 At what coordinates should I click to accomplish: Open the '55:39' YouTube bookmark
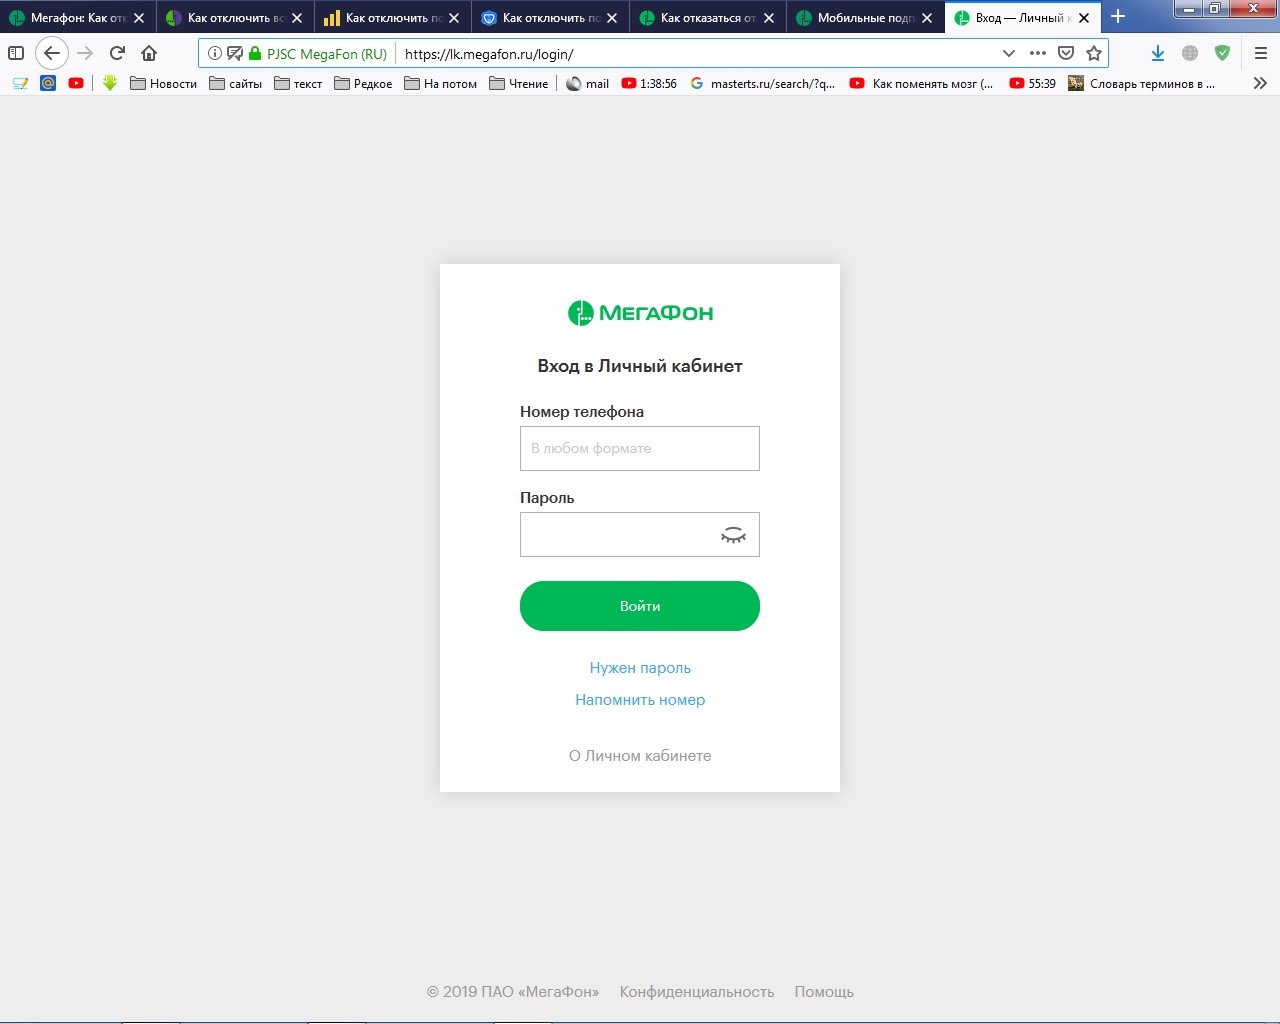[x=1033, y=84]
